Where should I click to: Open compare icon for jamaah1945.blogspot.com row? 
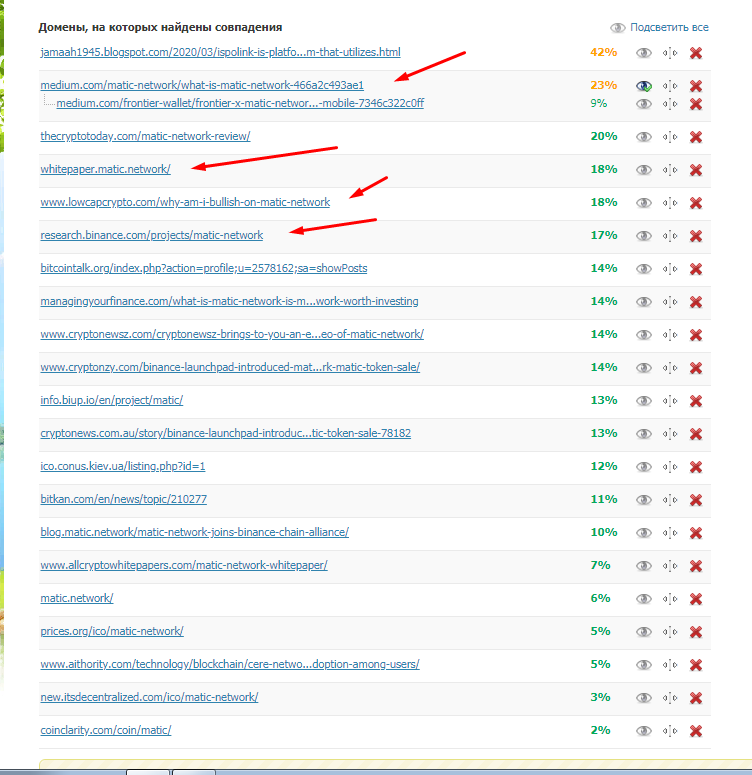click(x=670, y=53)
